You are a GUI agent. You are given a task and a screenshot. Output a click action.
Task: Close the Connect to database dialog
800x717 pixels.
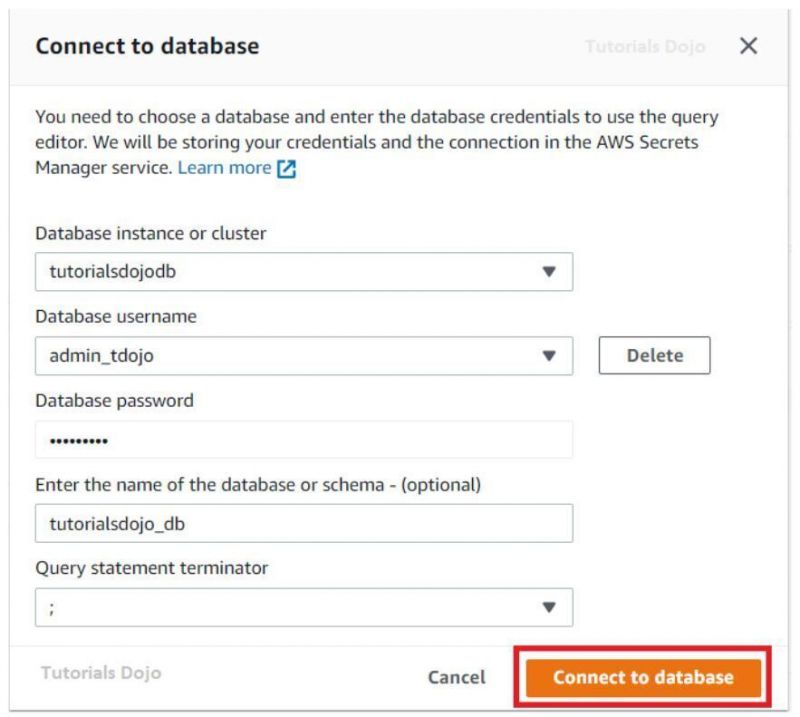point(748,47)
